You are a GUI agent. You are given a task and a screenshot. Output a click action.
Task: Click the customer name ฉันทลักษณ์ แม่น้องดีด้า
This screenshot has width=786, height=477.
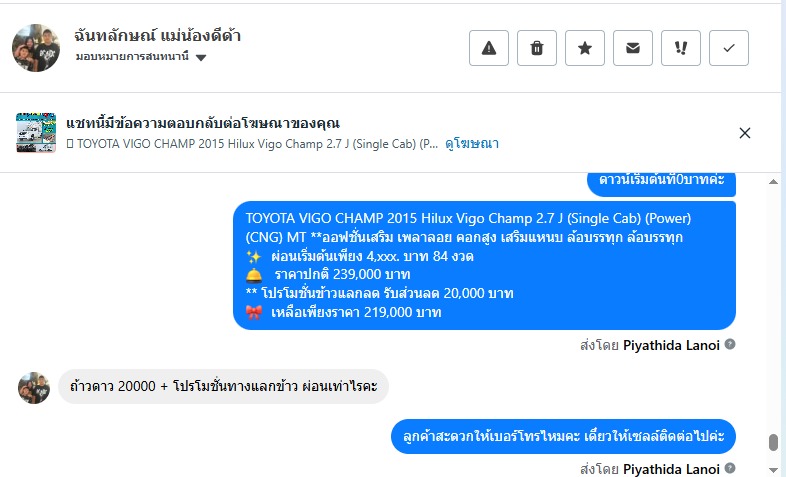pyautogui.click(x=157, y=36)
